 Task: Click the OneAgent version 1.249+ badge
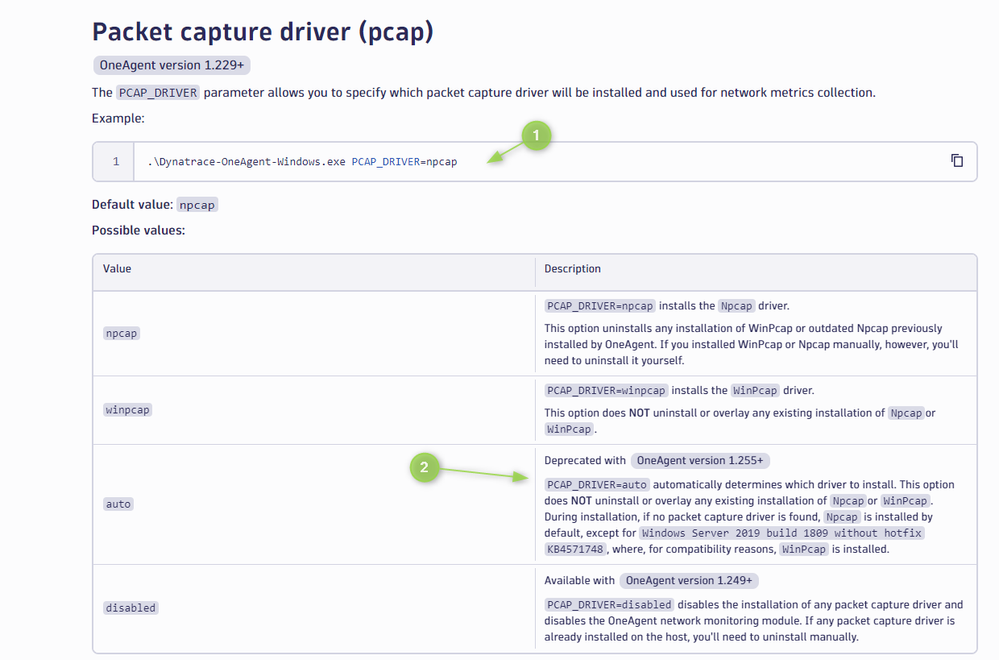coord(689,580)
